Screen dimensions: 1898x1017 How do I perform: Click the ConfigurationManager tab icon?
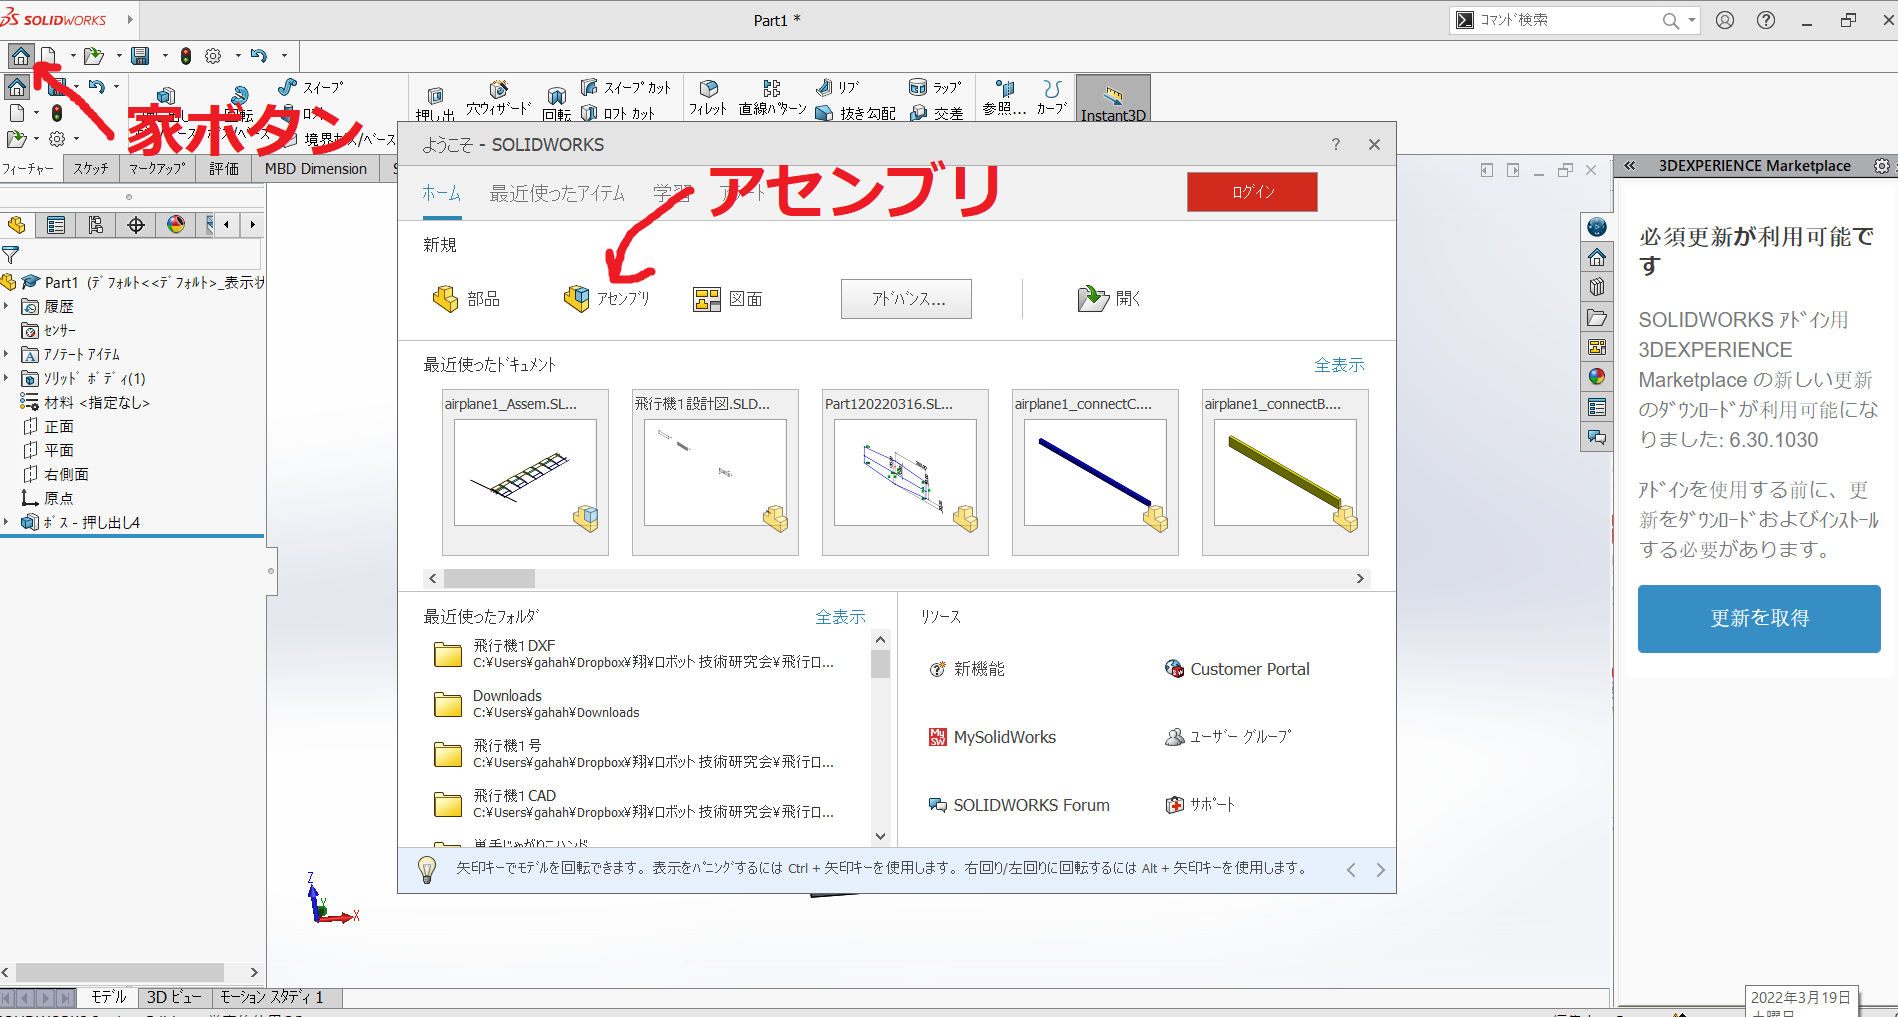tap(96, 225)
